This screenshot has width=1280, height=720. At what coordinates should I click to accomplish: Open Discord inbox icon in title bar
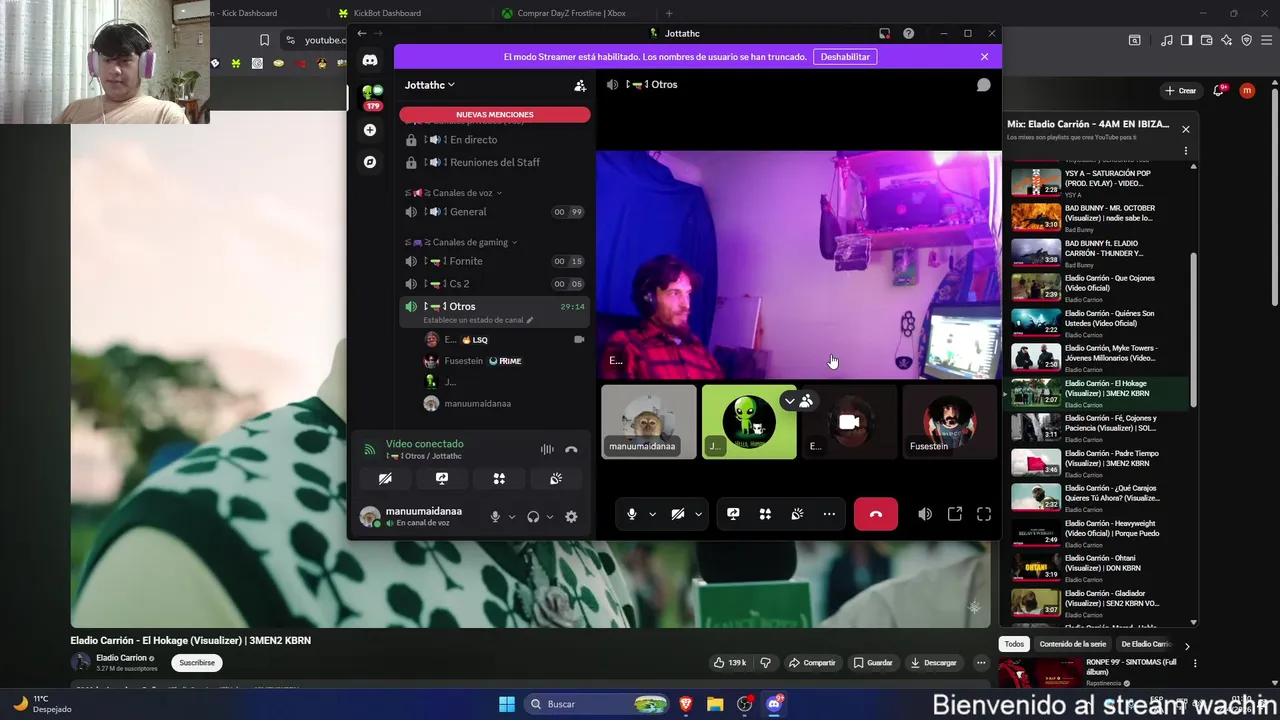884,33
